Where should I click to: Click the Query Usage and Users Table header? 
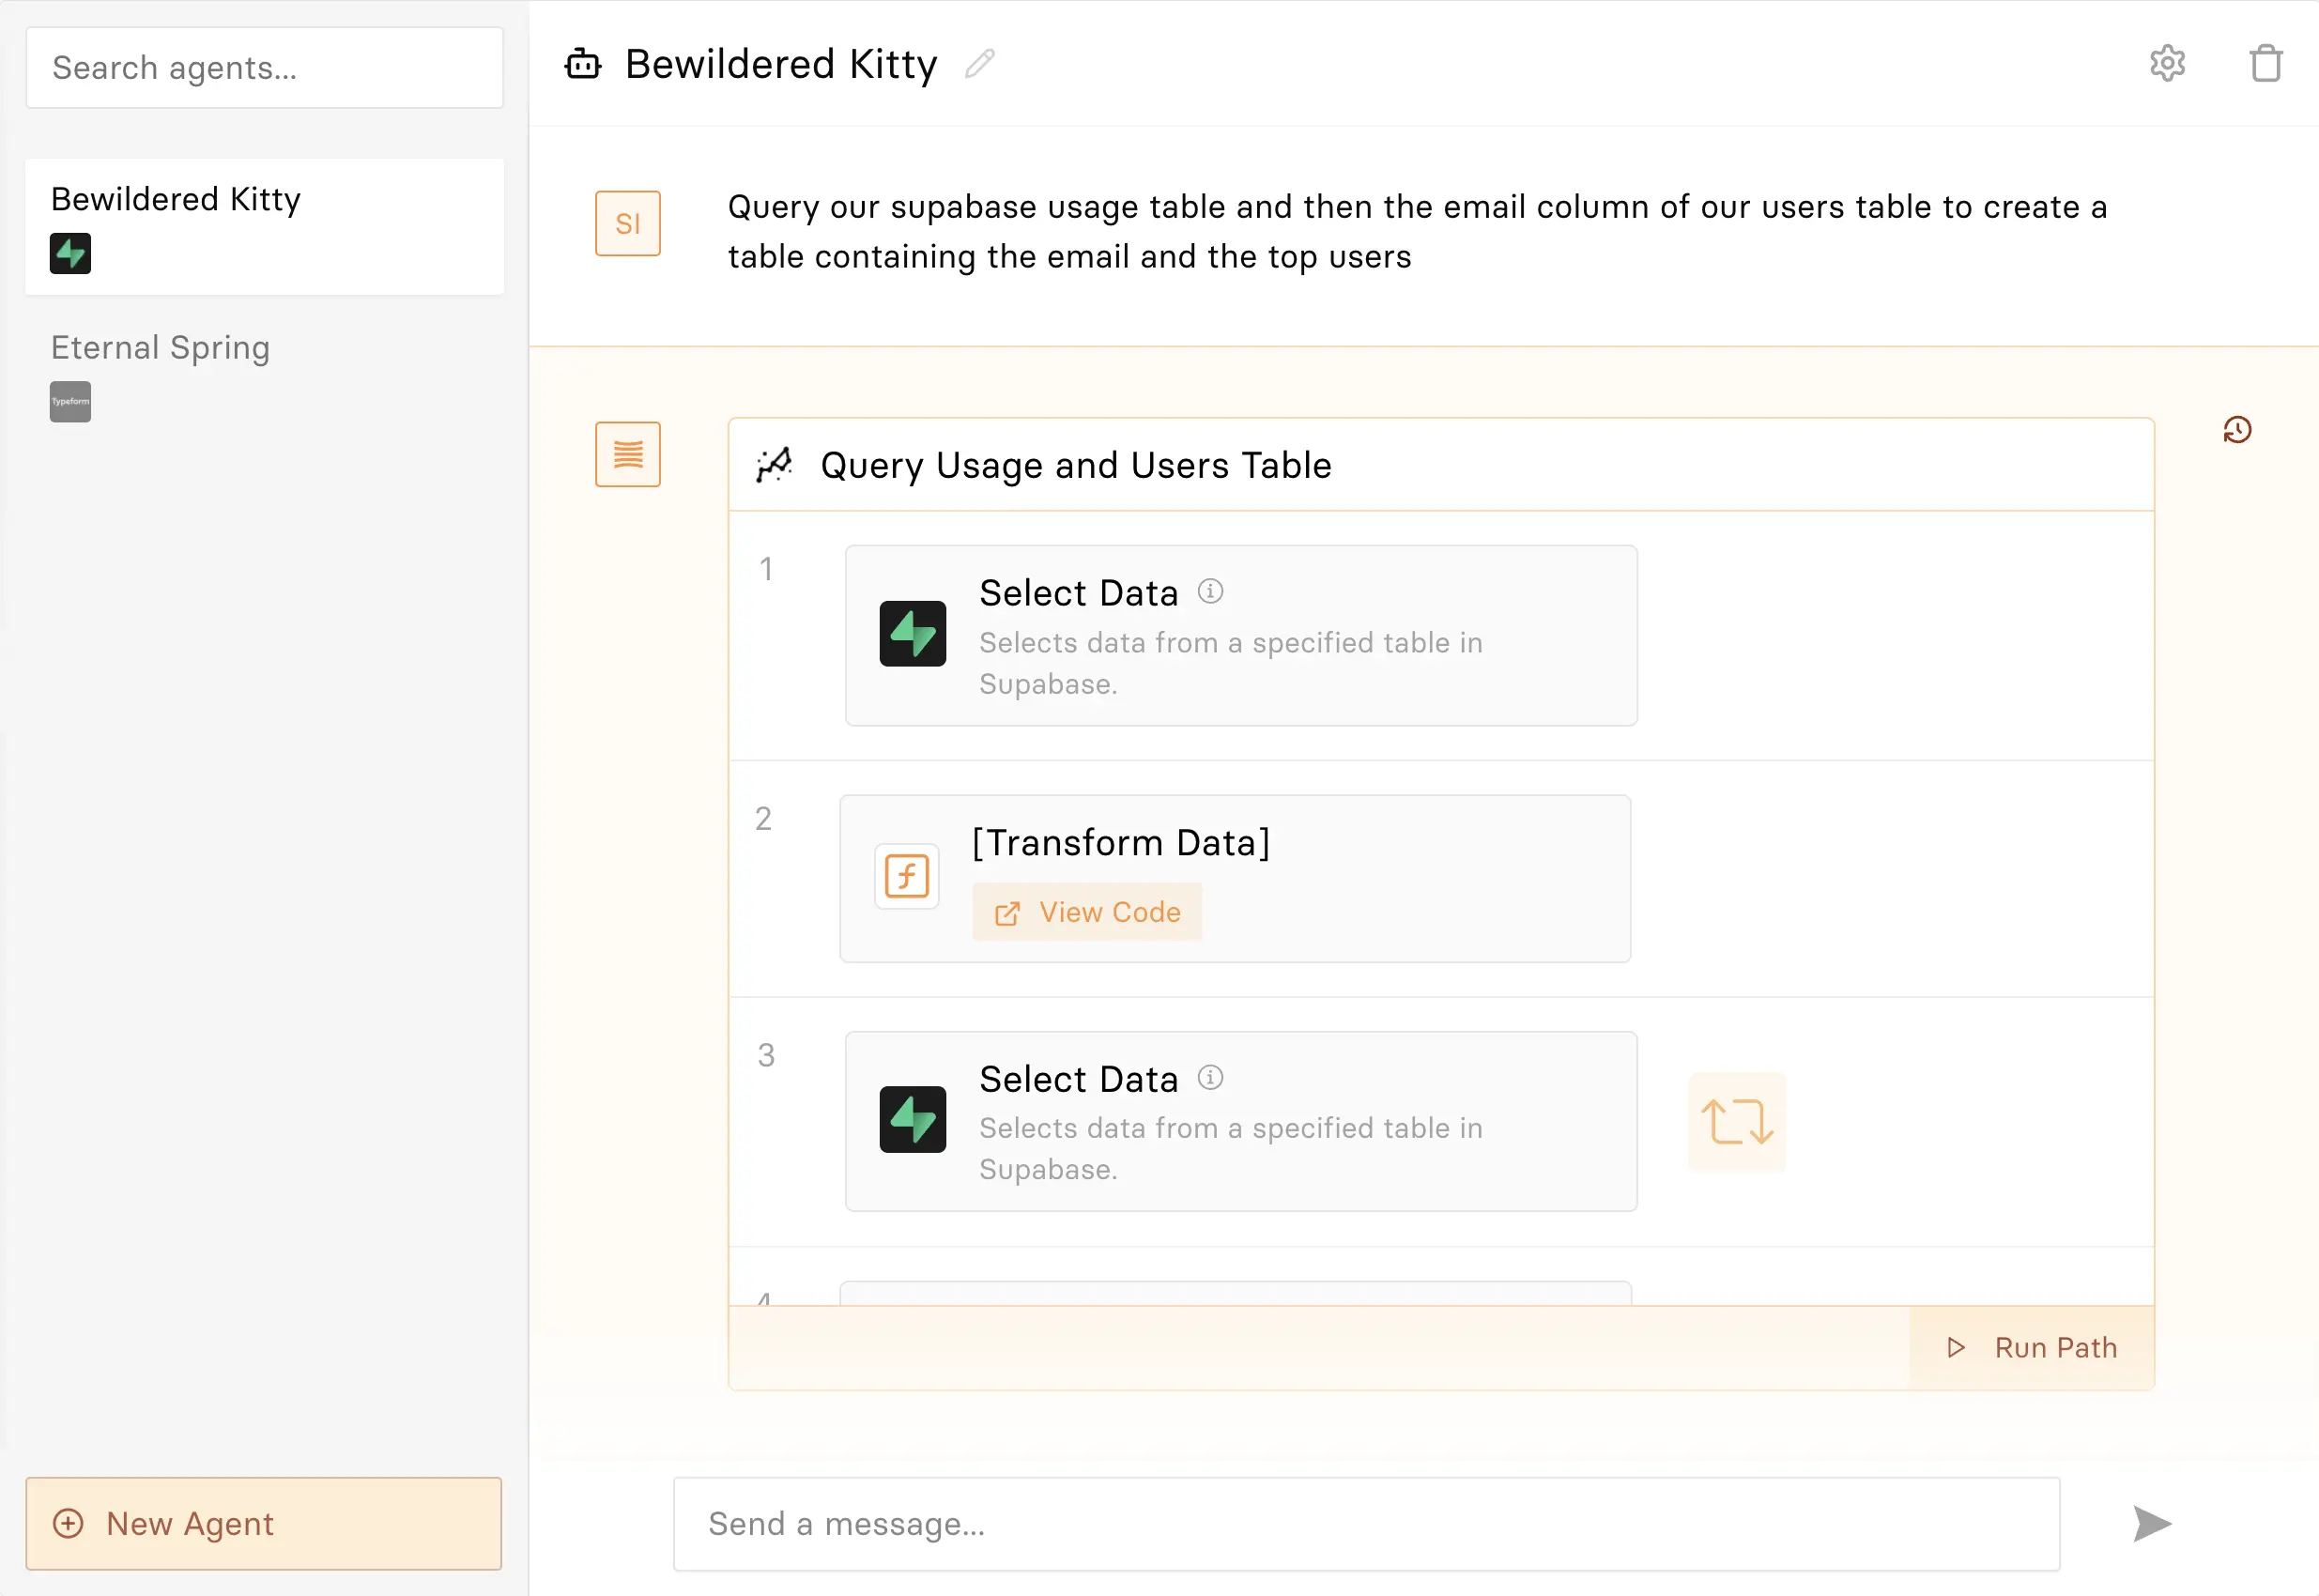[1075, 466]
